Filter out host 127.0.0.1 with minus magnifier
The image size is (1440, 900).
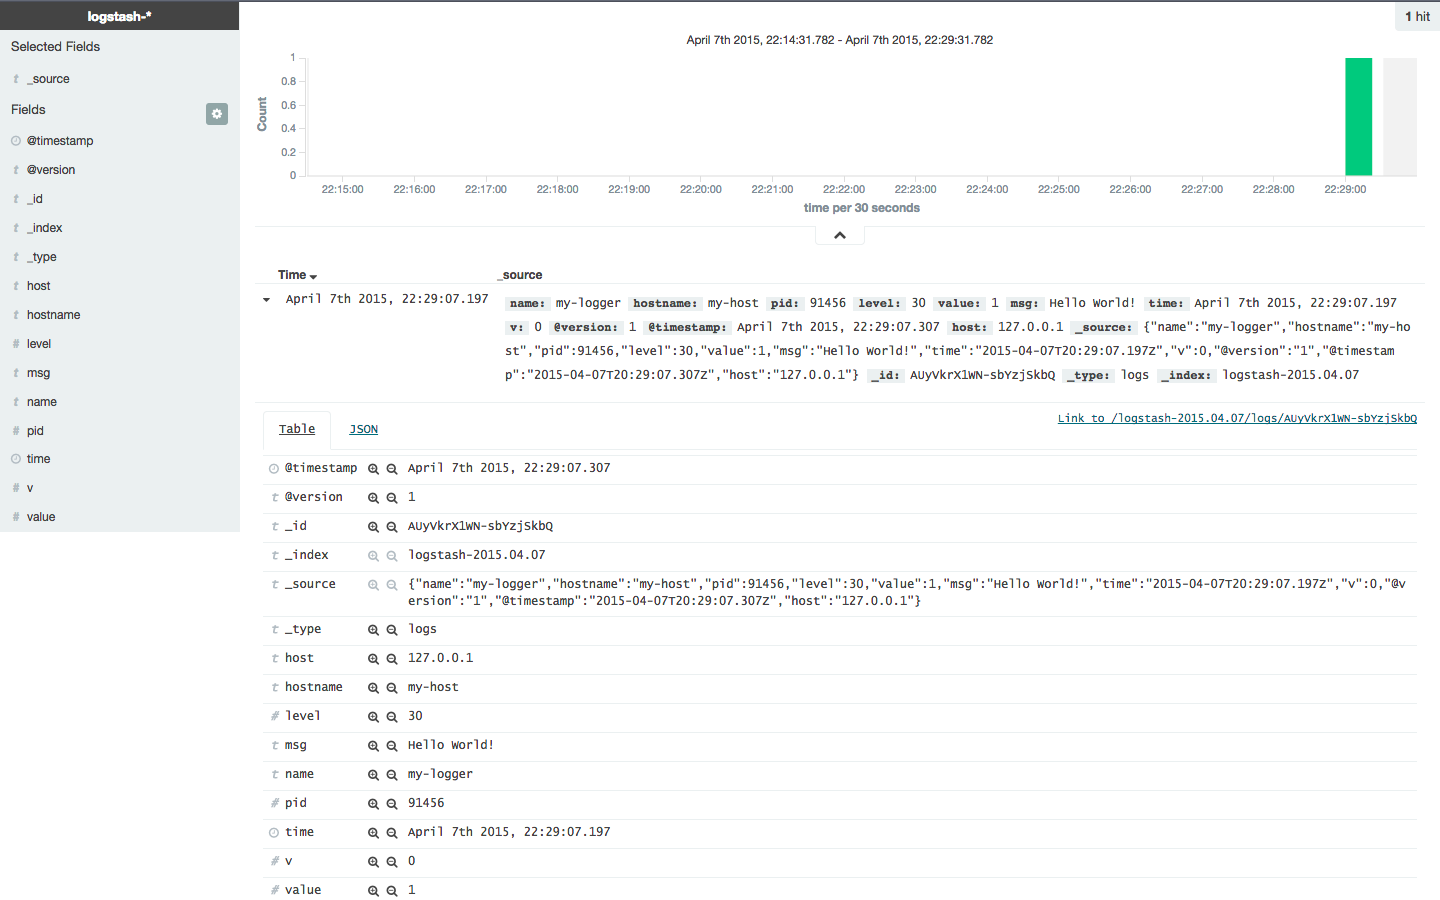pyautogui.click(x=392, y=659)
